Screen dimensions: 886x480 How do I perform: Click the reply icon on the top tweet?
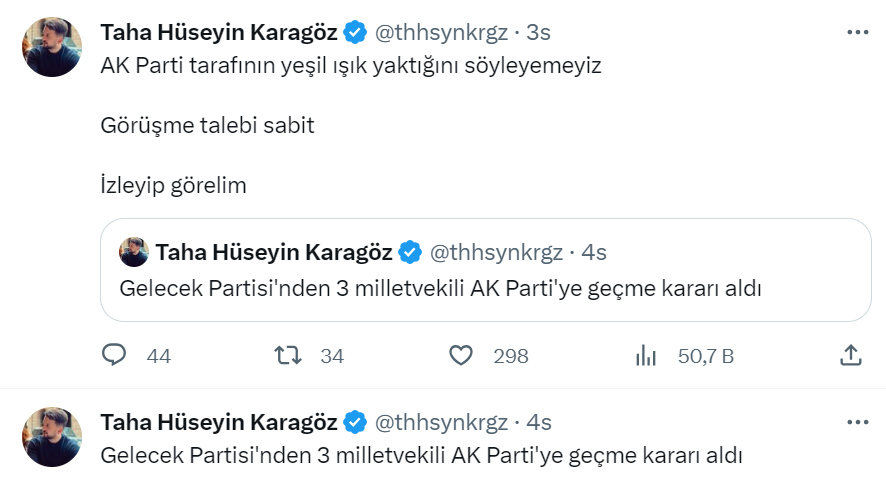[115, 355]
